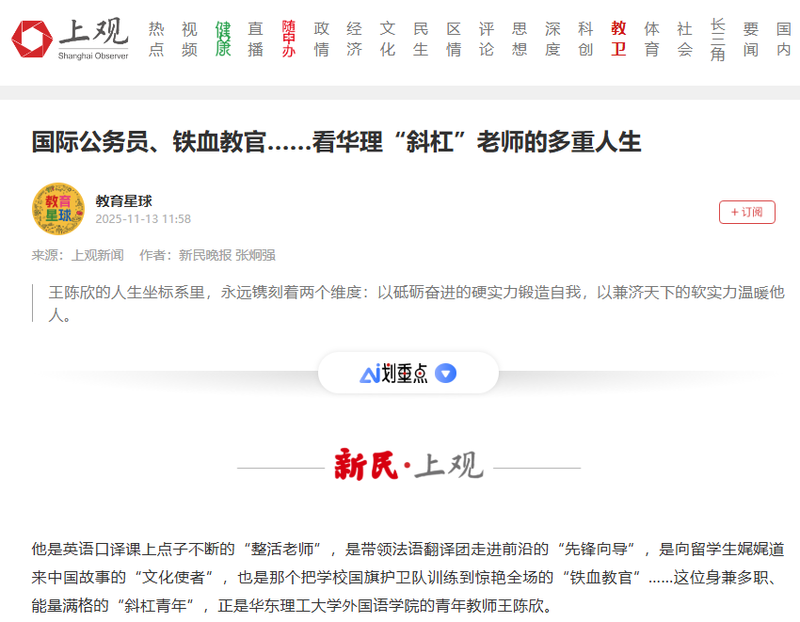Click the Shanghai Observer logo

[70, 39]
